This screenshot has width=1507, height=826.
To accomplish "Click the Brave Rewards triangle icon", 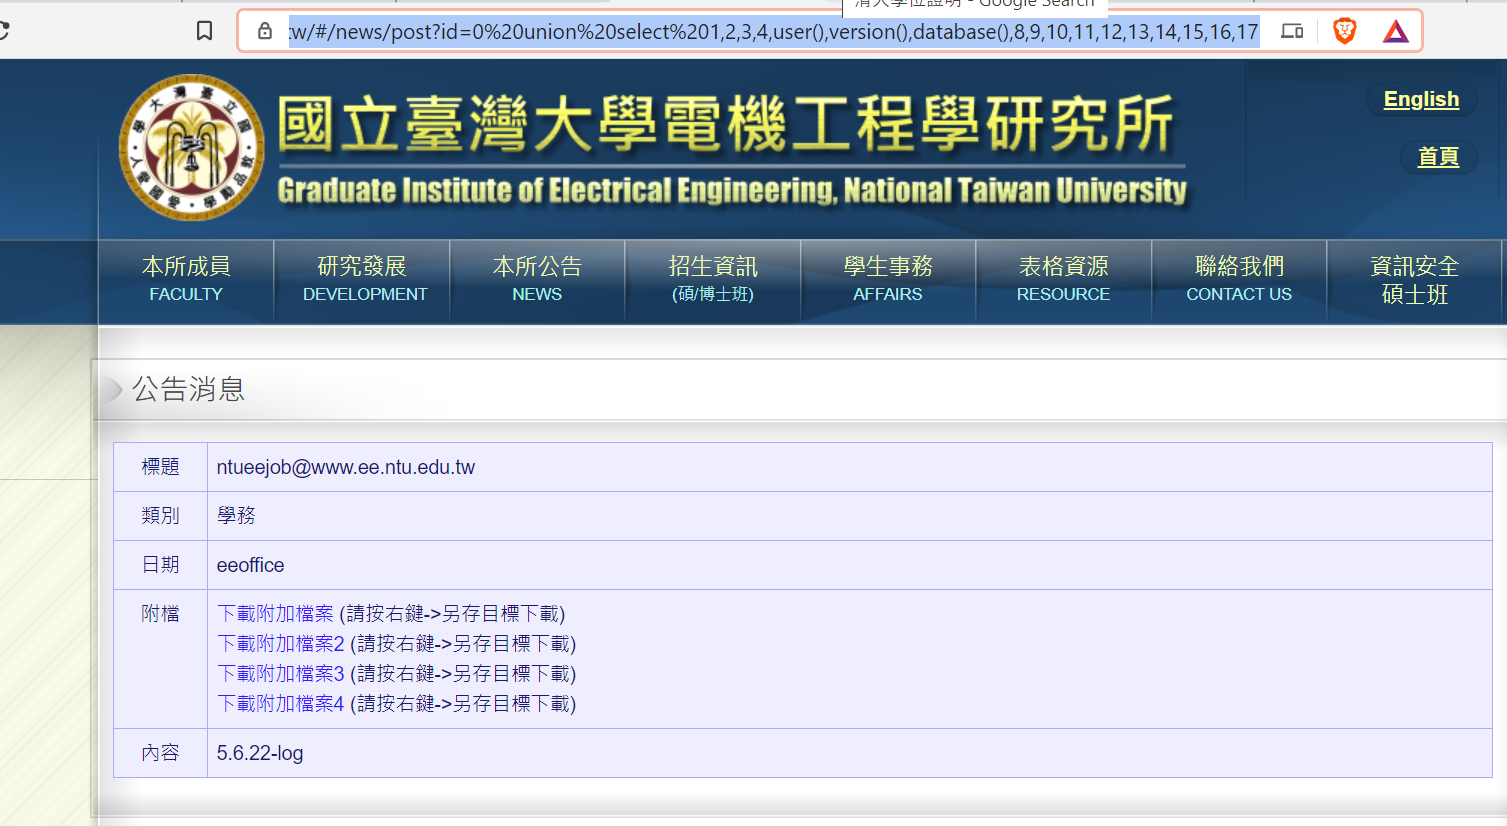I will (x=1396, y=32).
